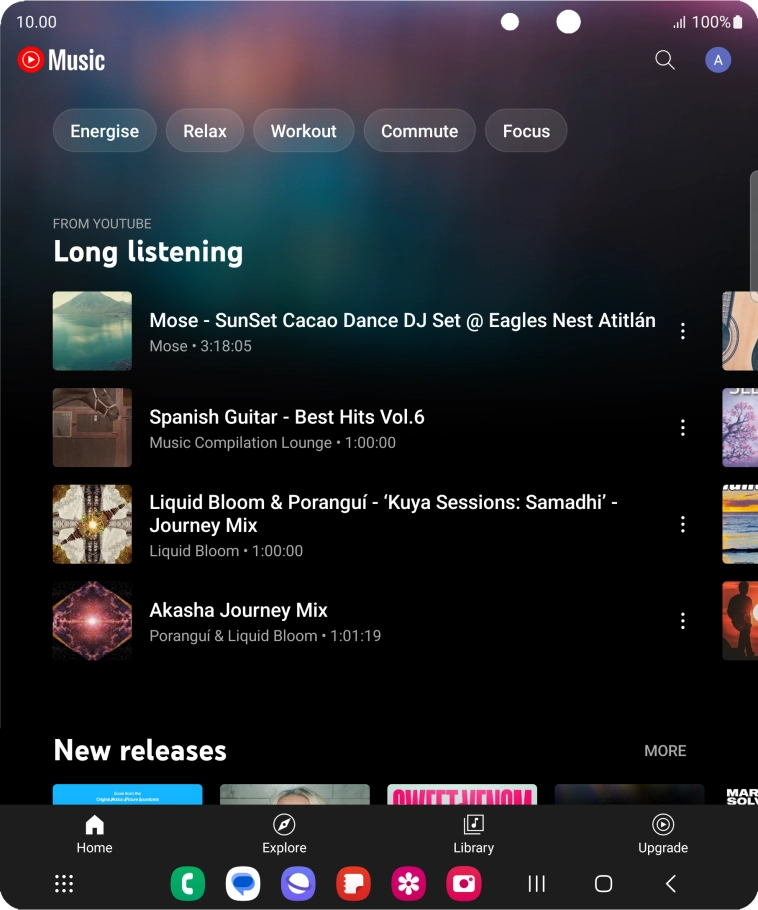The width and height of the screenshot is (758, 910).
Task: Expand options for Akasha Journey Mix
Action: click(683, 621)
